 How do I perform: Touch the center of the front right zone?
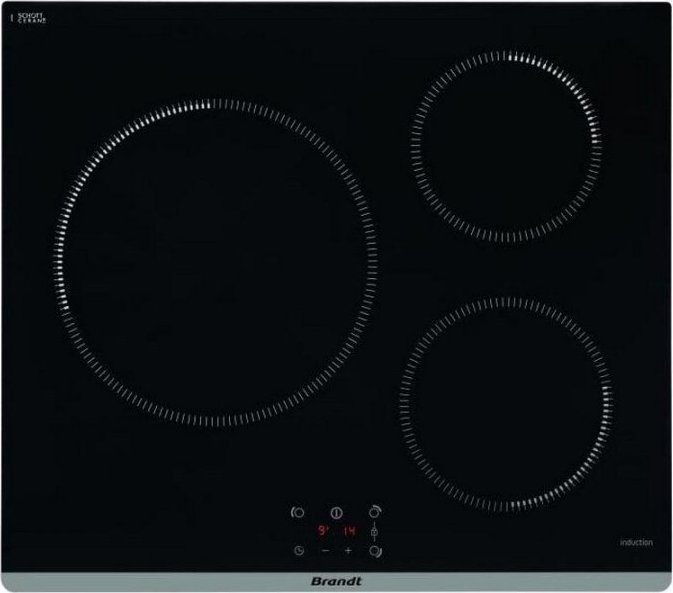506,403
